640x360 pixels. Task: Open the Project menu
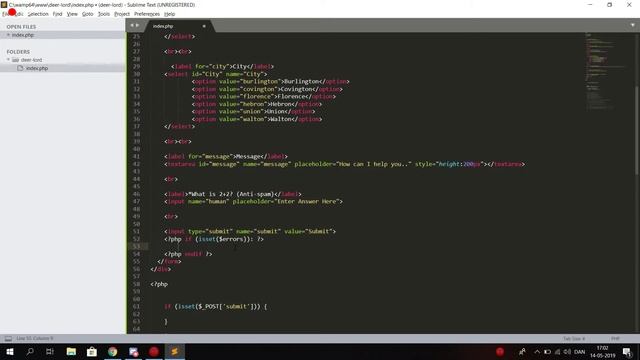pyautogui.click(x=122, y=14)
